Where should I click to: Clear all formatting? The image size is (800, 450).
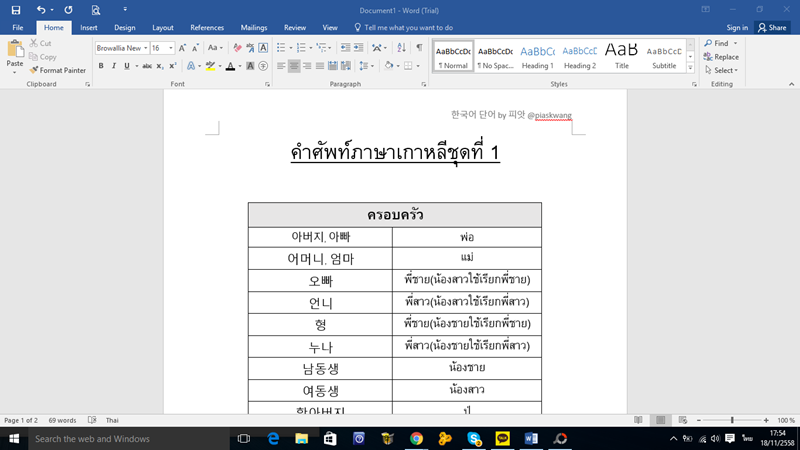pos(237,48)
